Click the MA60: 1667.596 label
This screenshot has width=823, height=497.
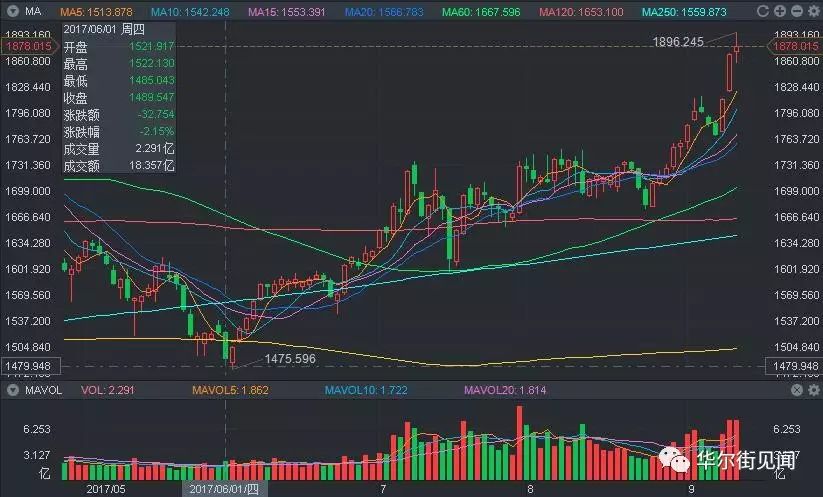(481, 12)
